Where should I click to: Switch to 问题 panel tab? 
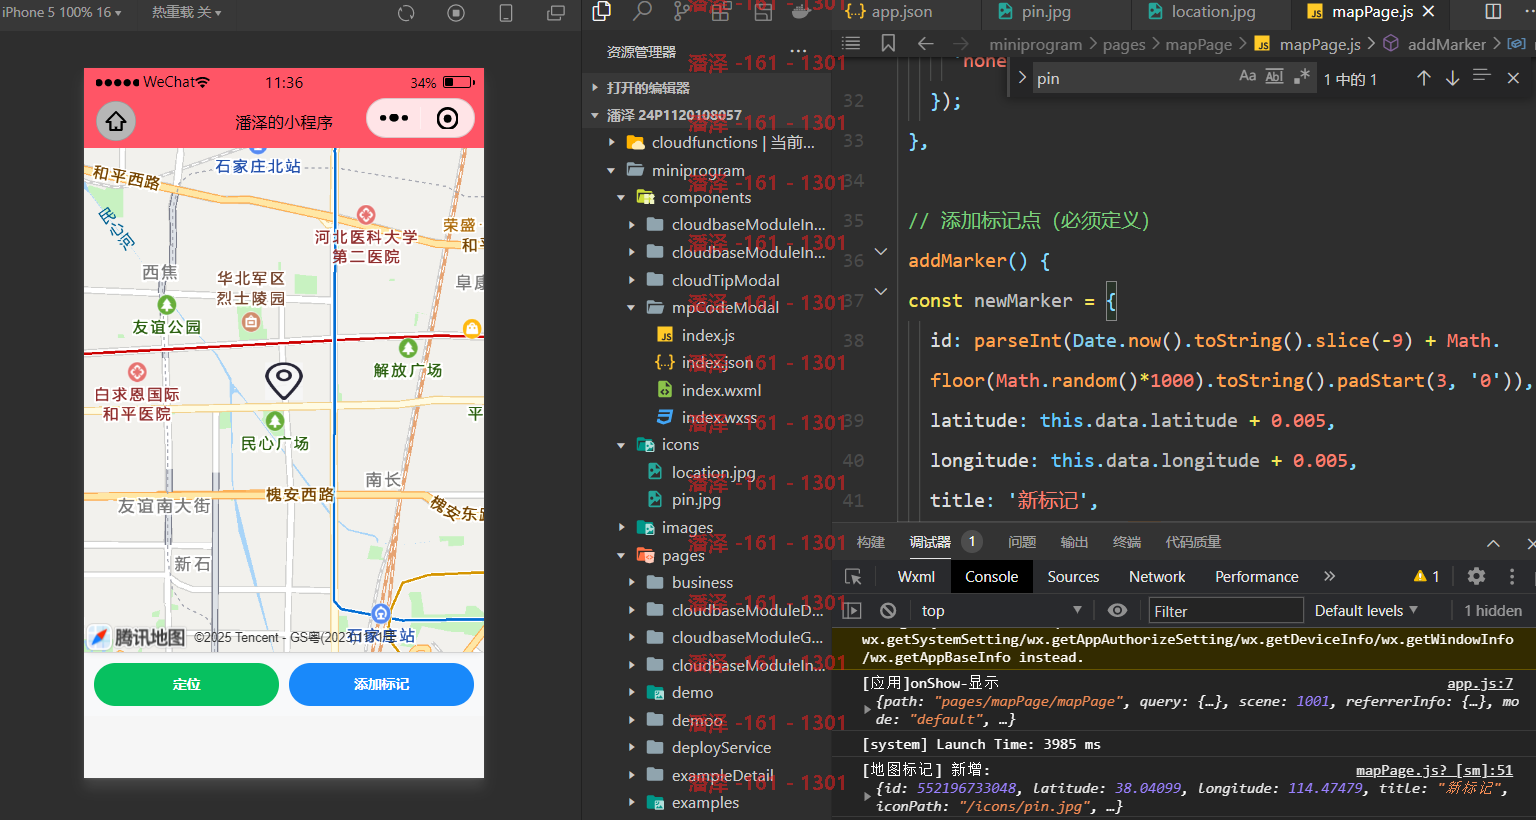(1022, 542)
